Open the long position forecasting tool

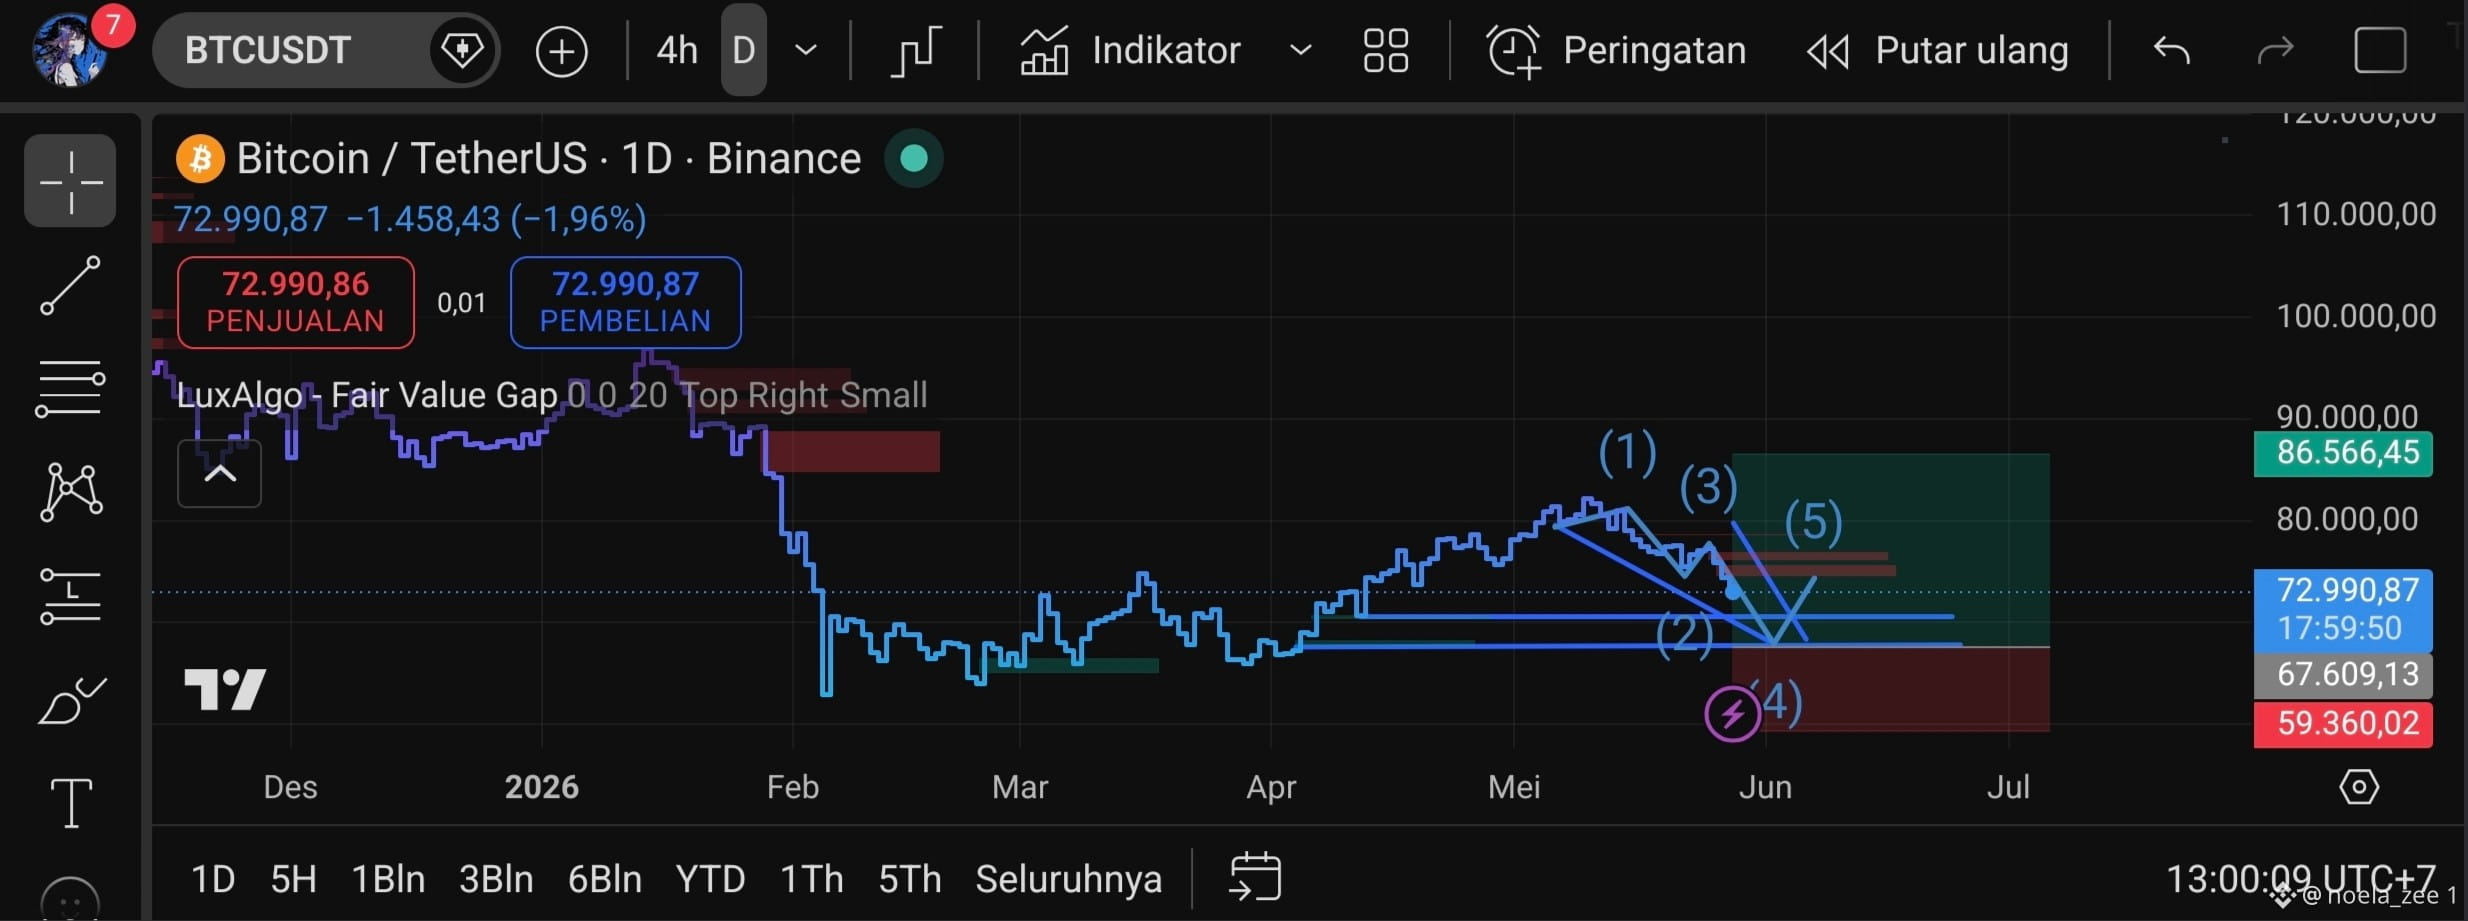tap(70, 596)
